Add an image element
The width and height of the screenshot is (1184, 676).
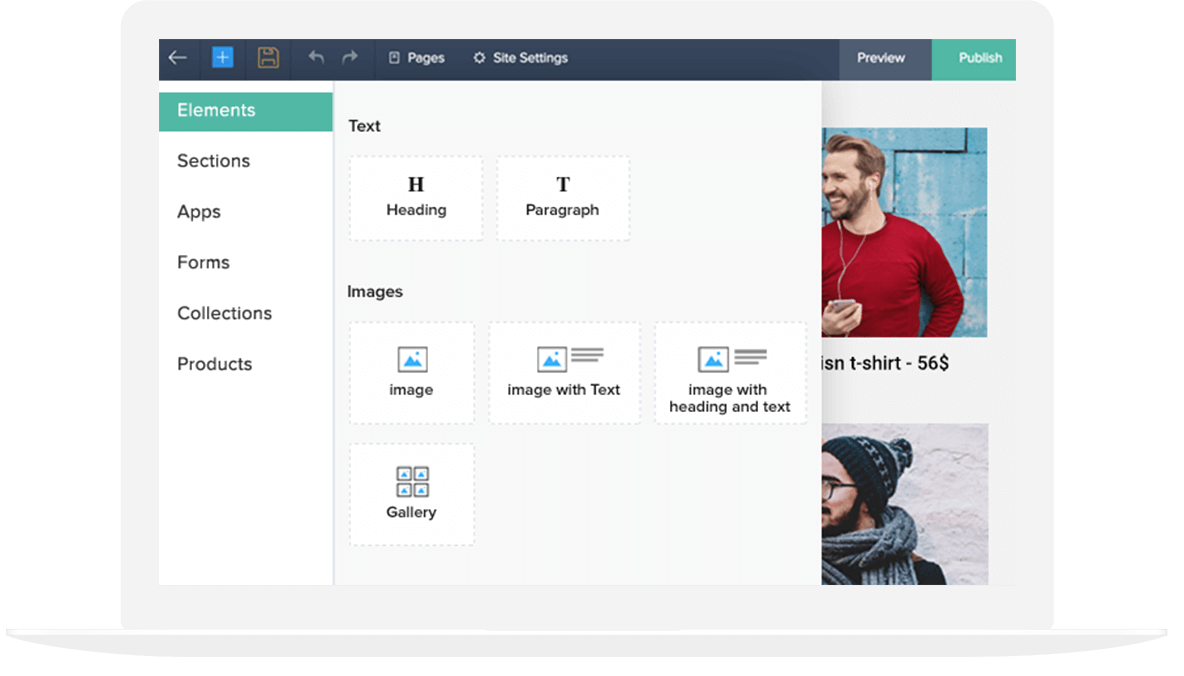(x=411, y=372)
